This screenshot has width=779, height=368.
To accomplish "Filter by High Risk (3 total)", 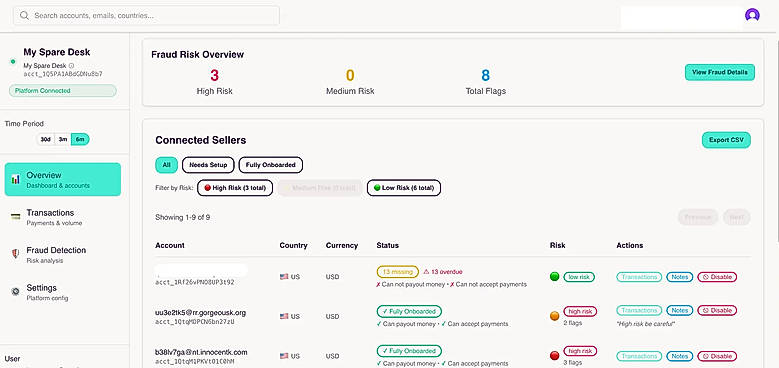I will click(x=235, y=188).
